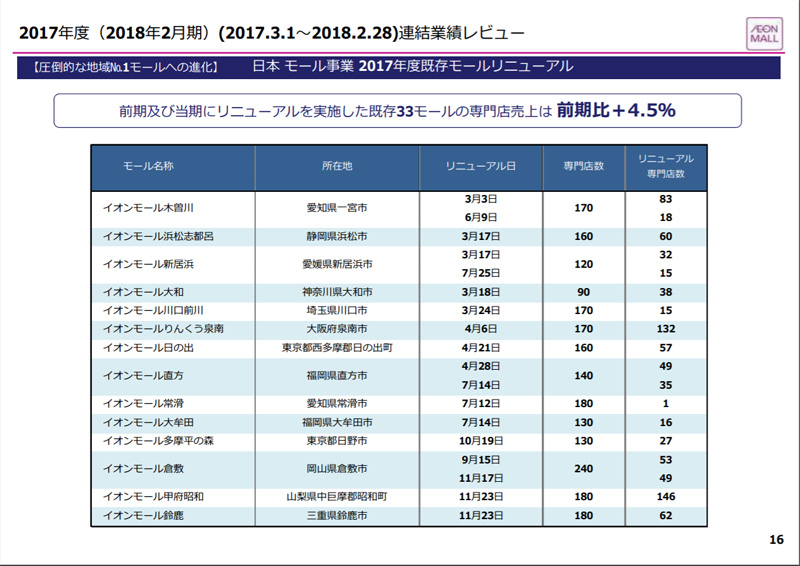Select the イオンモール直方 row name
The width and height of the screenshot is (800, 566).
[143, 375]
